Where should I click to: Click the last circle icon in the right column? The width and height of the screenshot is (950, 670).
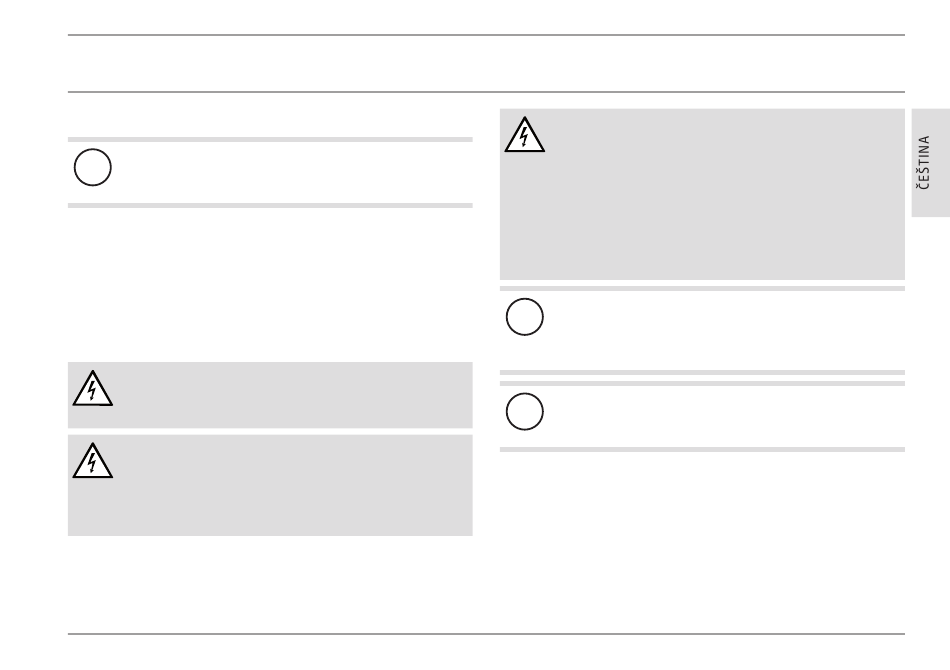(525, 412)
